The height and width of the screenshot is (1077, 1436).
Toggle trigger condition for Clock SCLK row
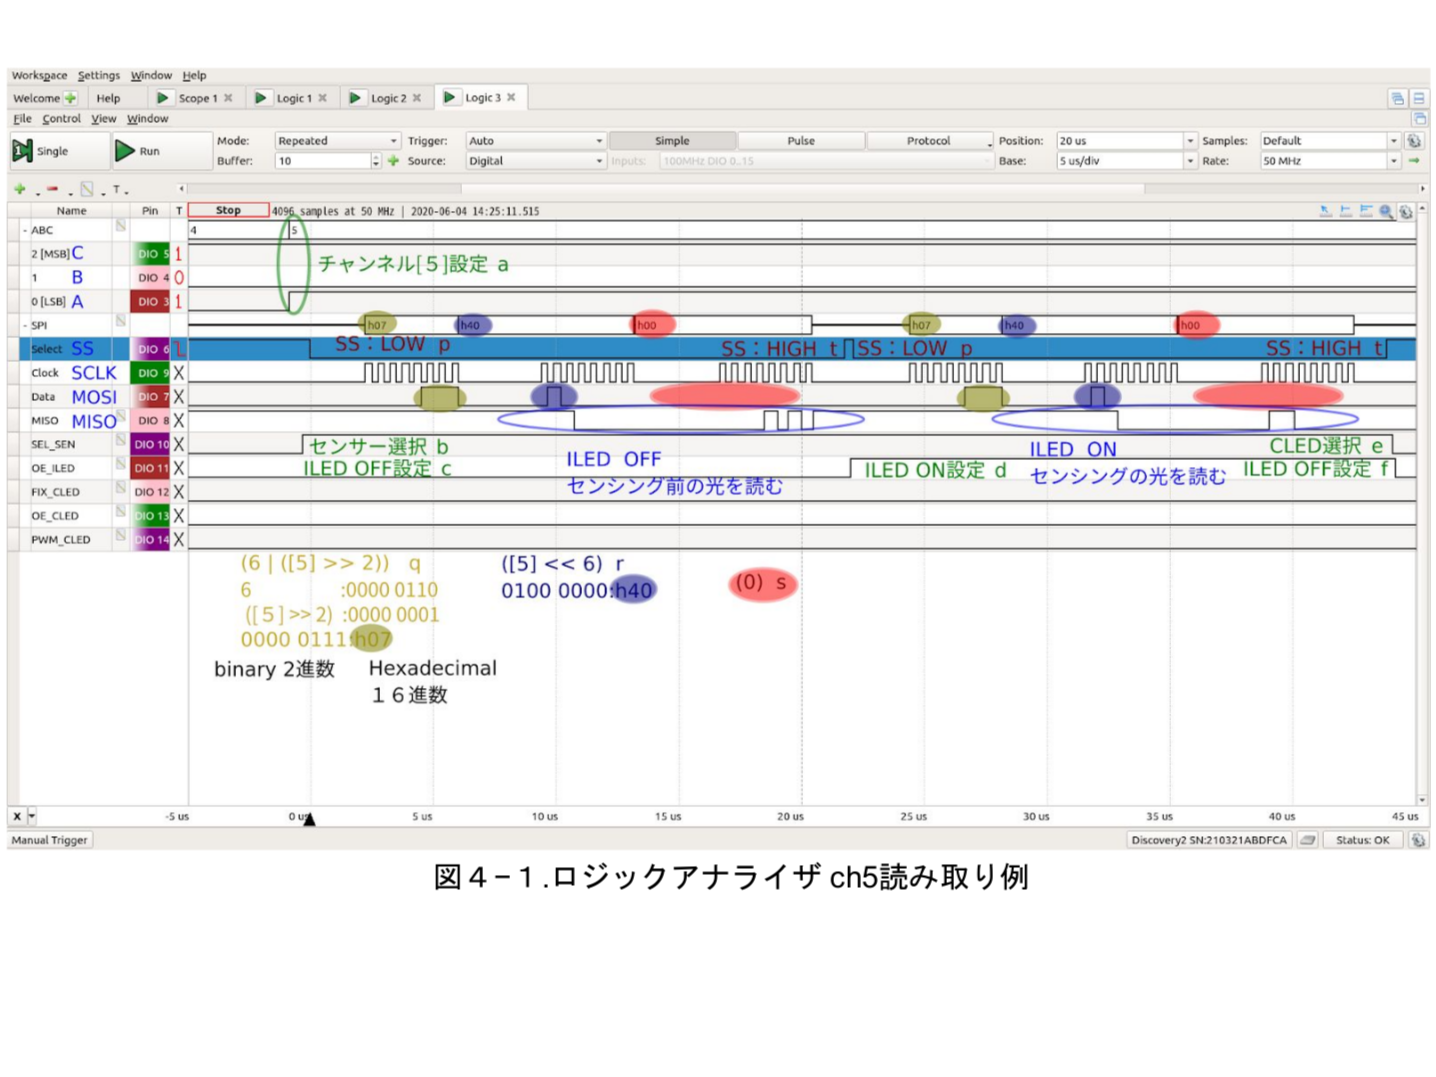179,373
